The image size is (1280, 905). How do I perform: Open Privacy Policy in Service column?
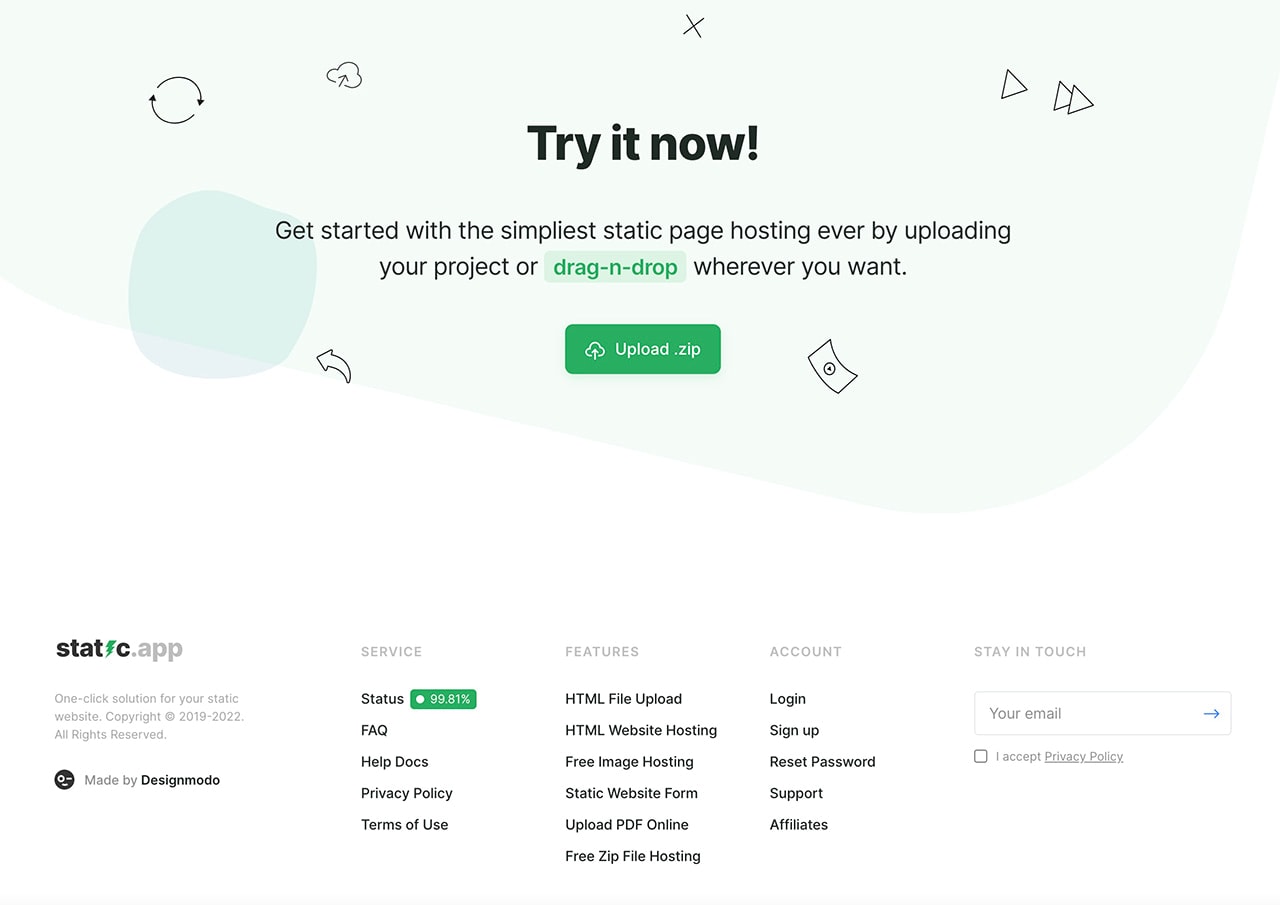(407, 793)
